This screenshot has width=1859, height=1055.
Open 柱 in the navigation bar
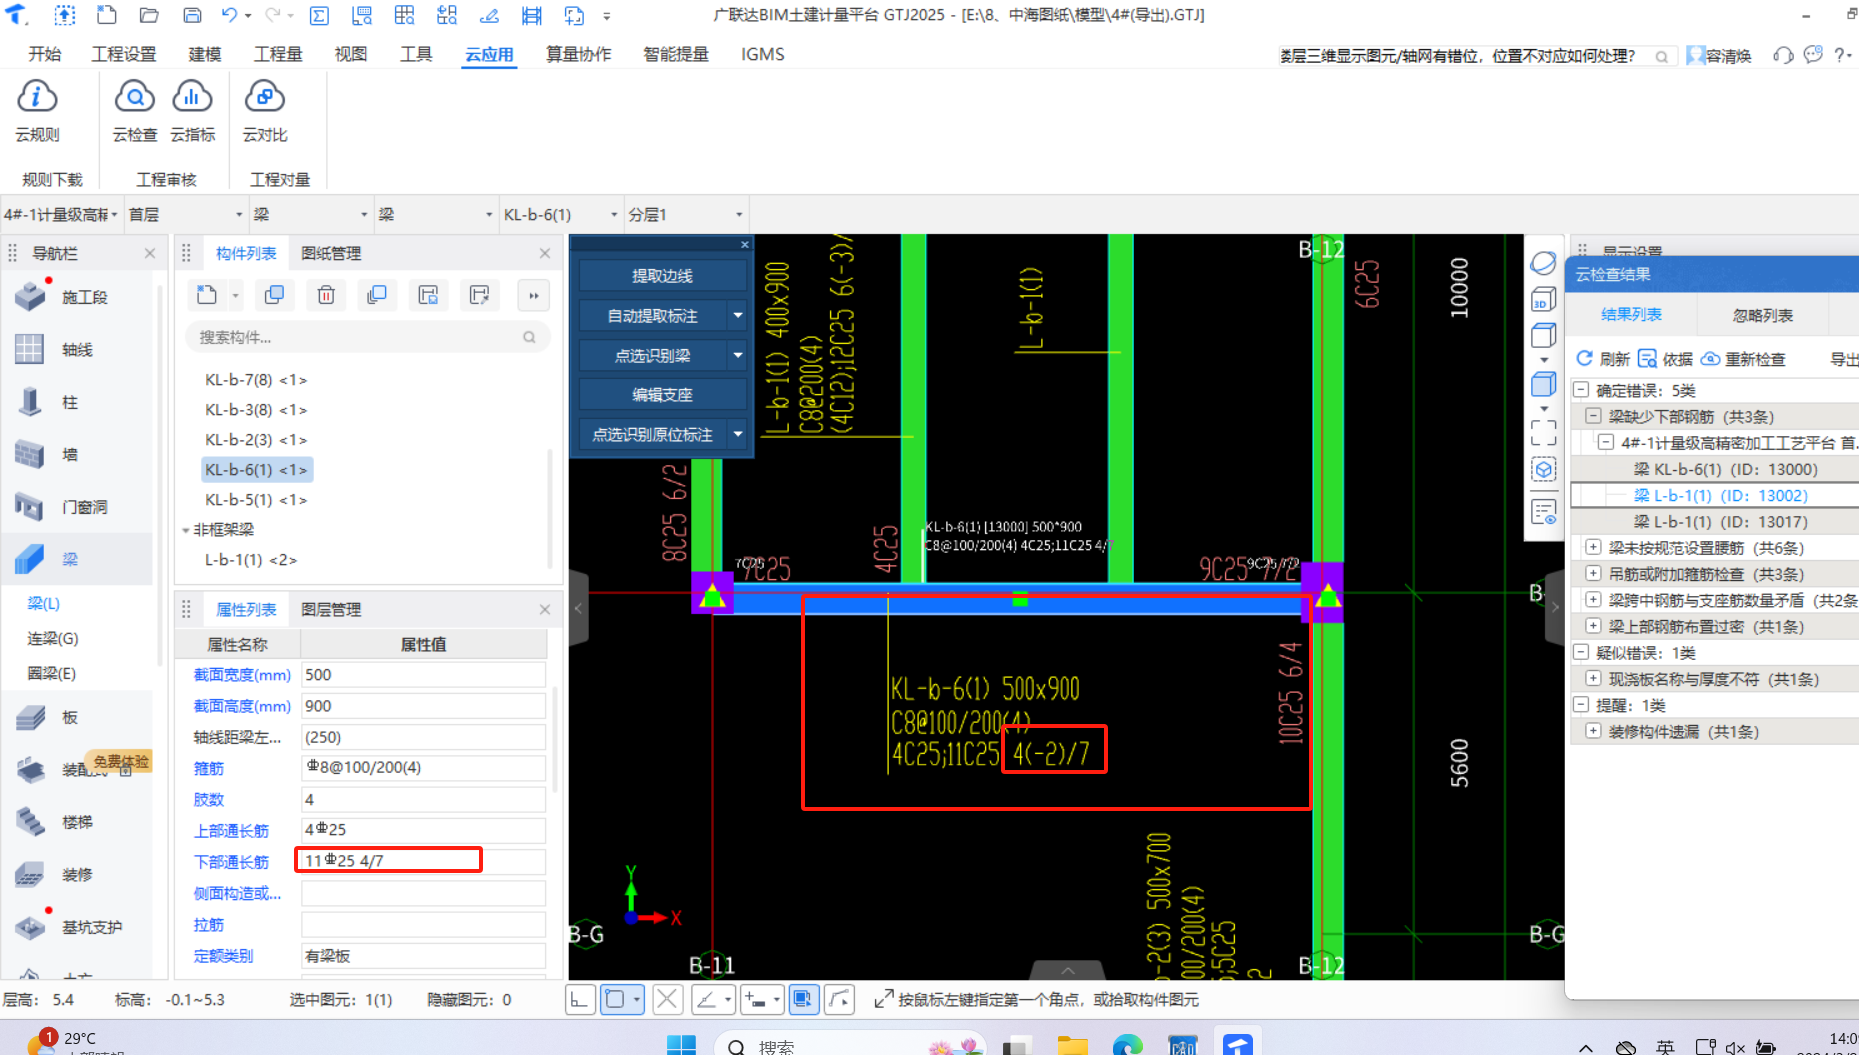click(70, 402)
